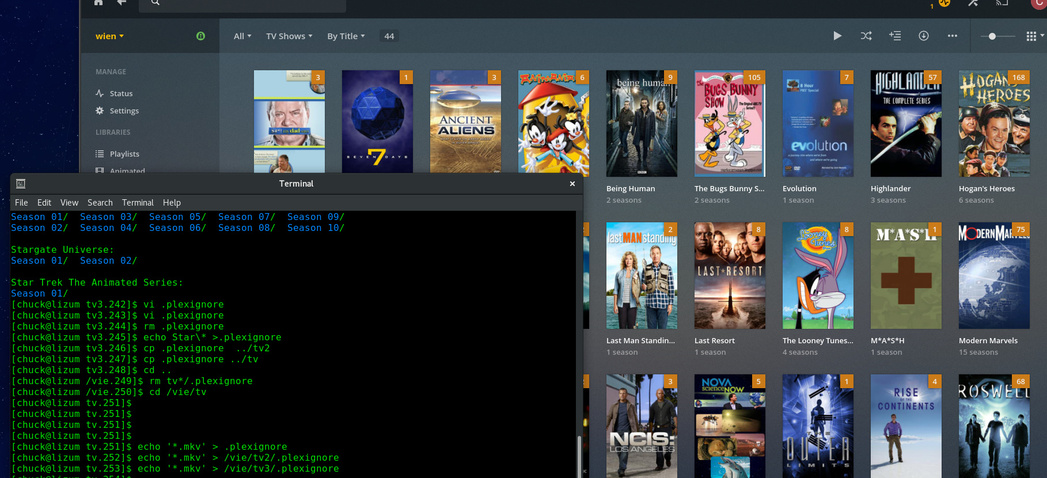Open the Terminal menu in Terminal window
This screenshot has height=478, width=1047.
coord(138,202)
